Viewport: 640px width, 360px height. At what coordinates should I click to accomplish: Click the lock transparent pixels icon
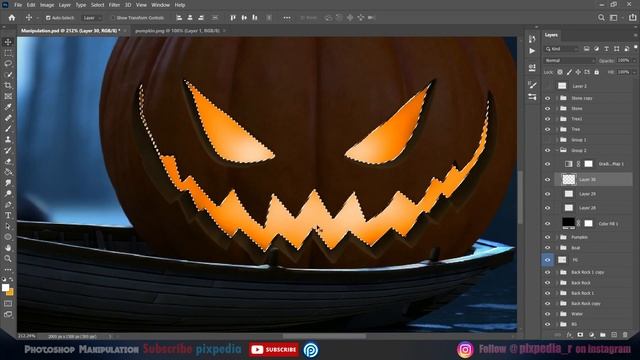tap(560, 72)
